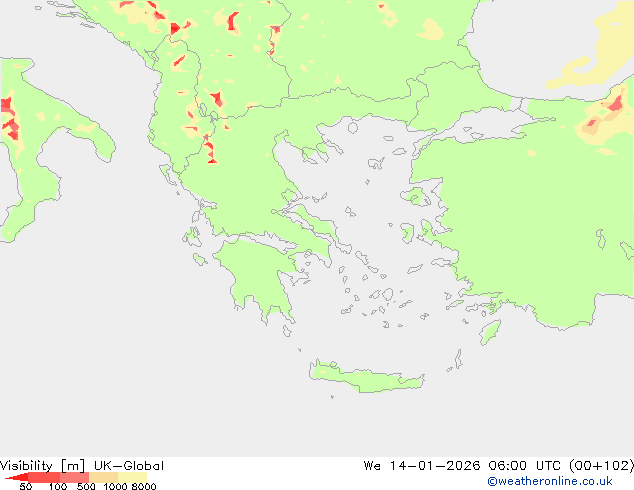This screenshot has height=490, width=634.
Task: Click the legend value '50'
Action: [x=25, y=486]
